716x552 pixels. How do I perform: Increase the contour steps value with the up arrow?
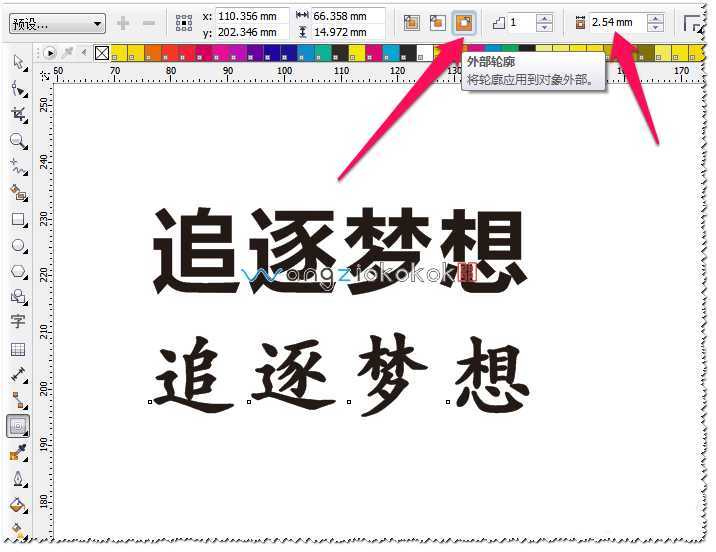pos(544,18)
